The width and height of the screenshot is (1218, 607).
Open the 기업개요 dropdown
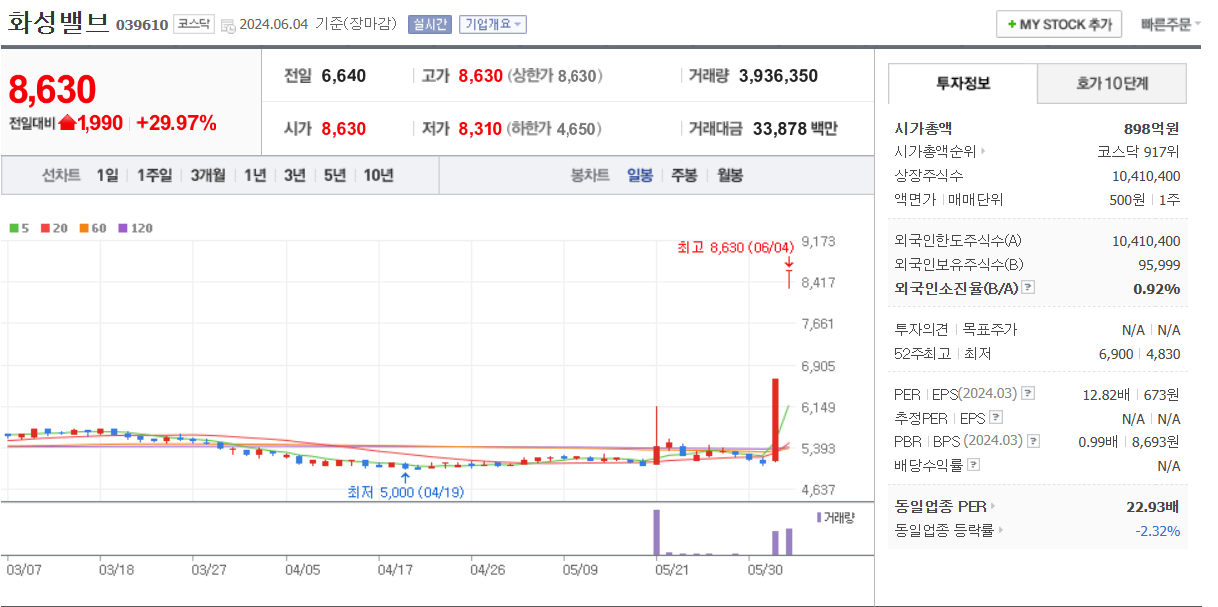[x=493, y=25]
